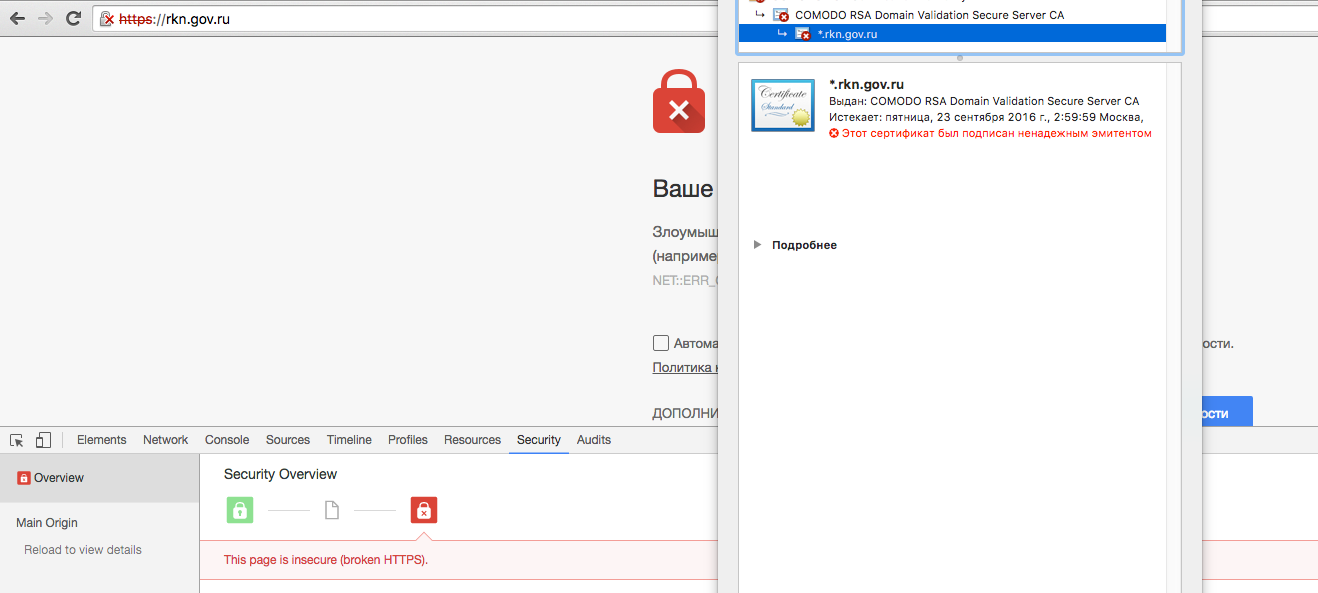
Task: Click the Security Overview heading
Action: [281, 474]
